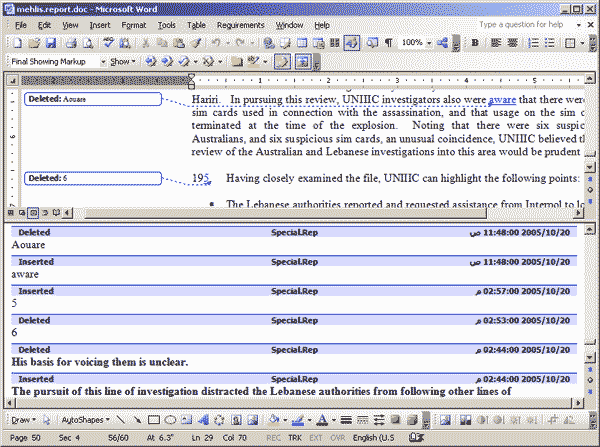Viewport: 600px width, 447px height.
Task: Click the New blank document icon
Action: (x=19, y=43)
